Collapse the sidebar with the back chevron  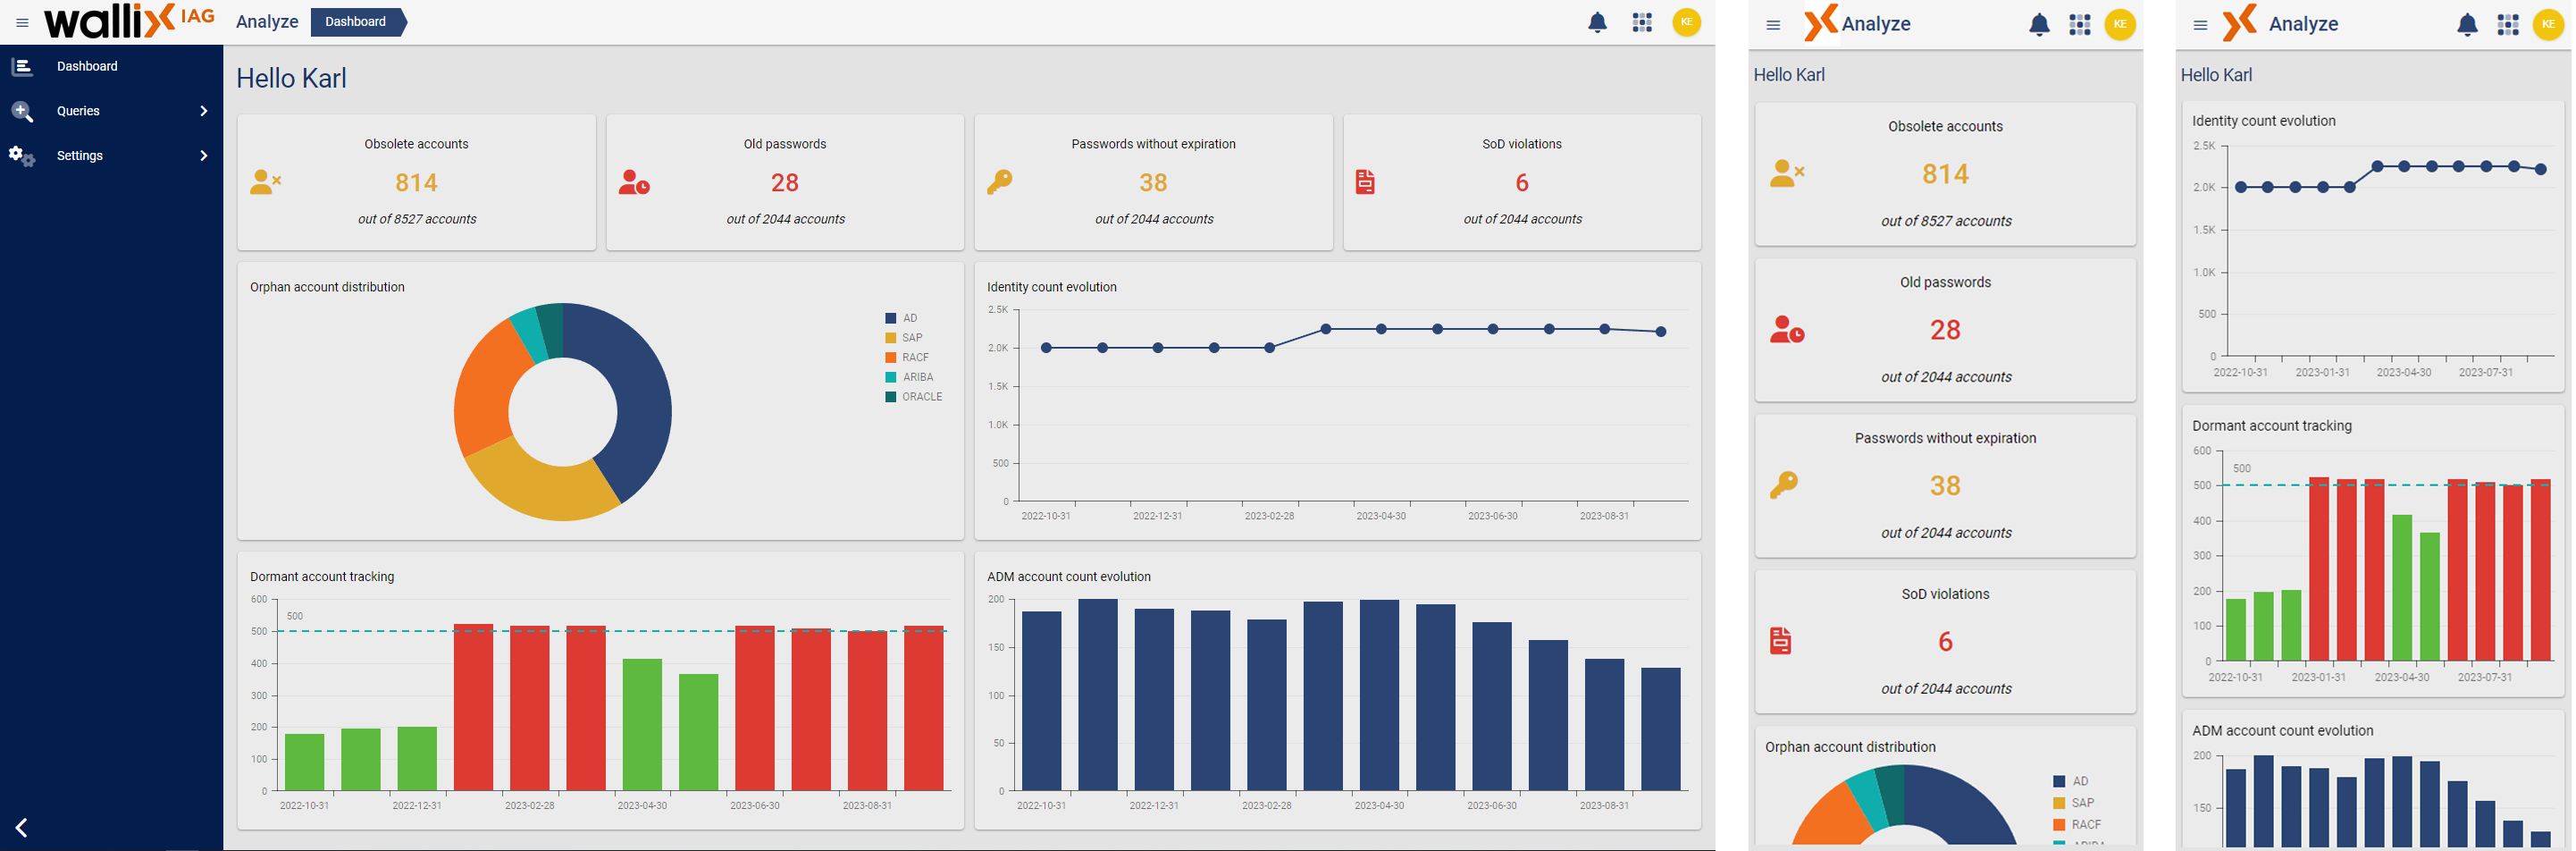(22, 827)
